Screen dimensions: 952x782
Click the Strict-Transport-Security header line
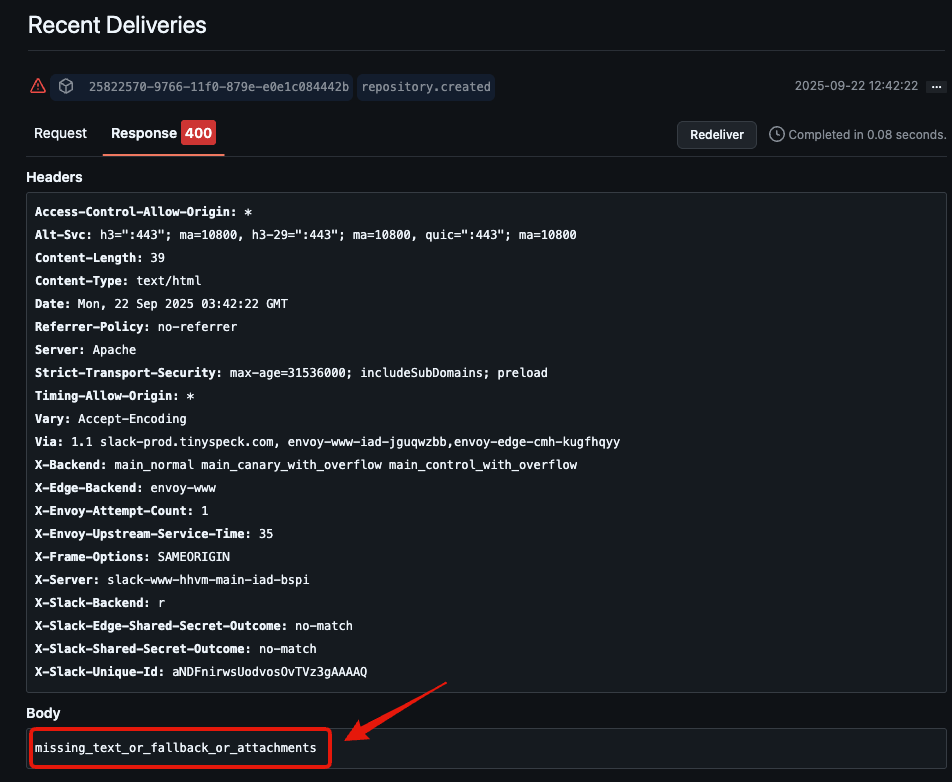[x=291, y=373]
